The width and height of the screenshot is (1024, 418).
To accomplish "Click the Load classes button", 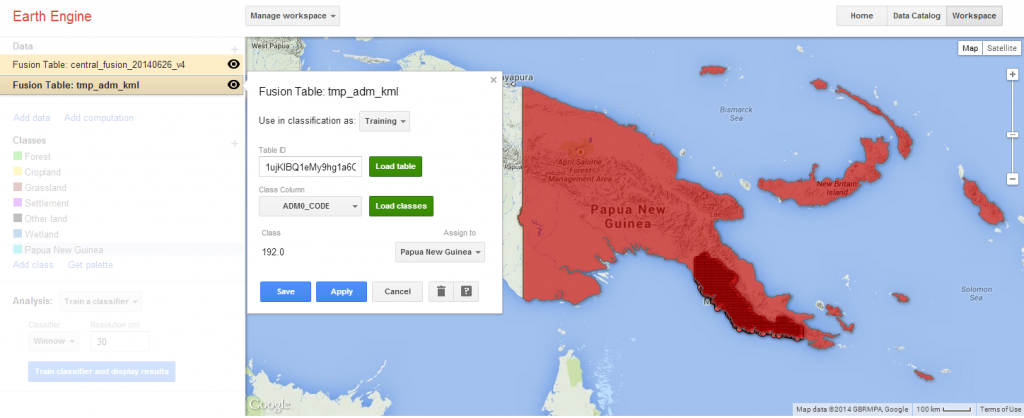I will click(401, 206).
